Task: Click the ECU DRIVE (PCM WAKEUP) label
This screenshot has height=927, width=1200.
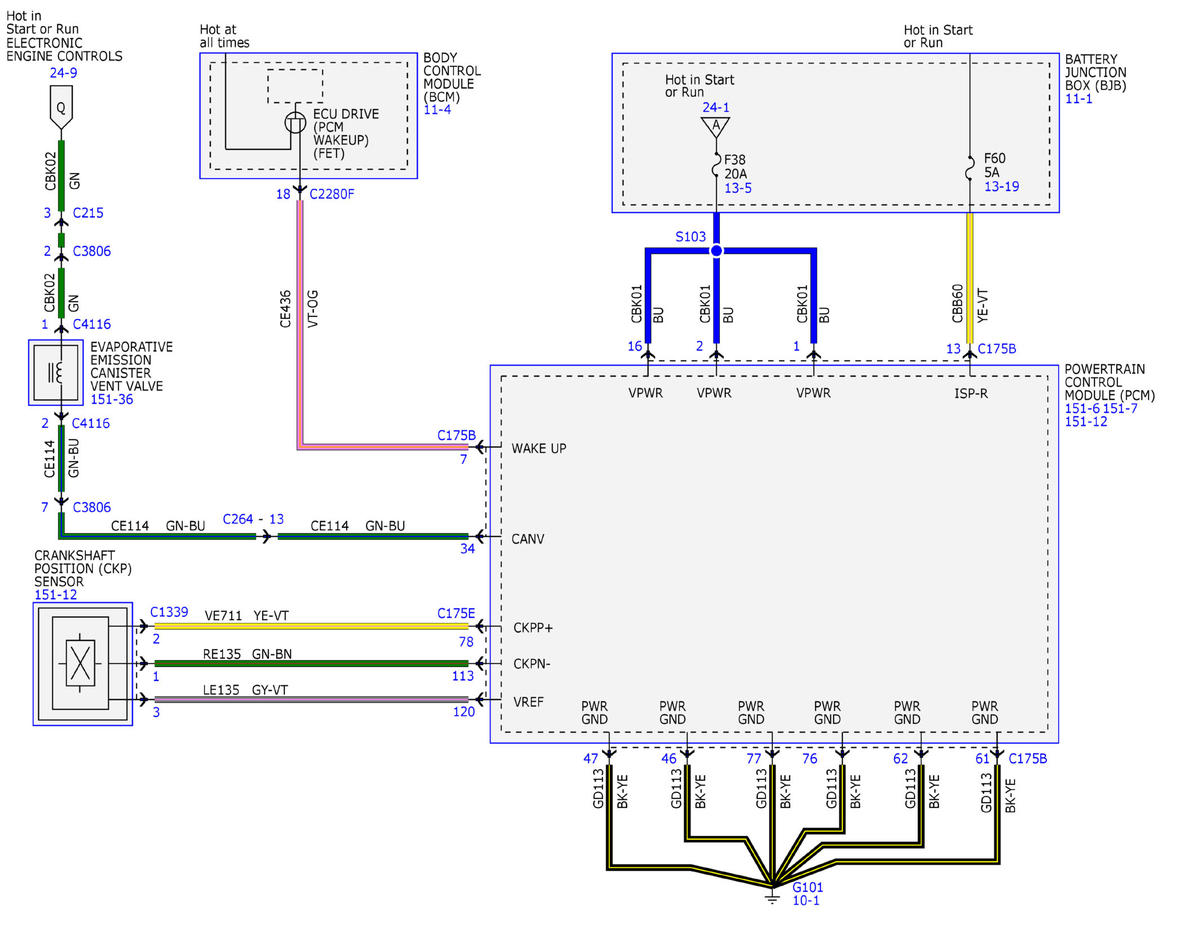Action: click(x=346, y=134)
